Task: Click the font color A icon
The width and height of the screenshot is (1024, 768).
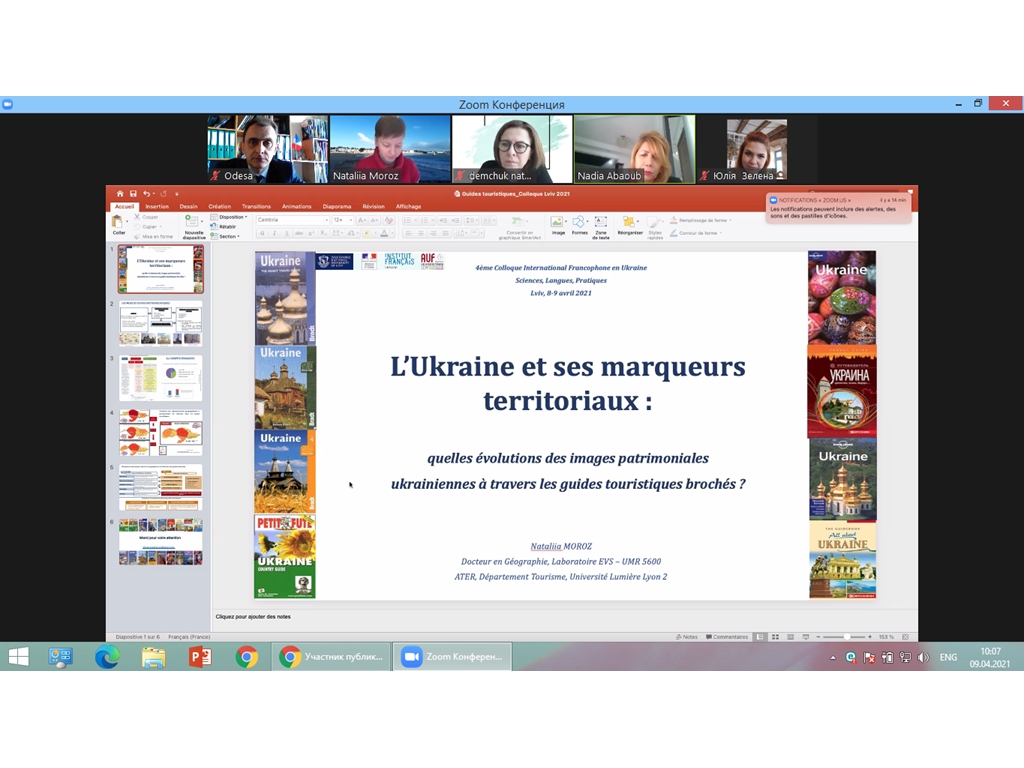Action: [384, 233]
